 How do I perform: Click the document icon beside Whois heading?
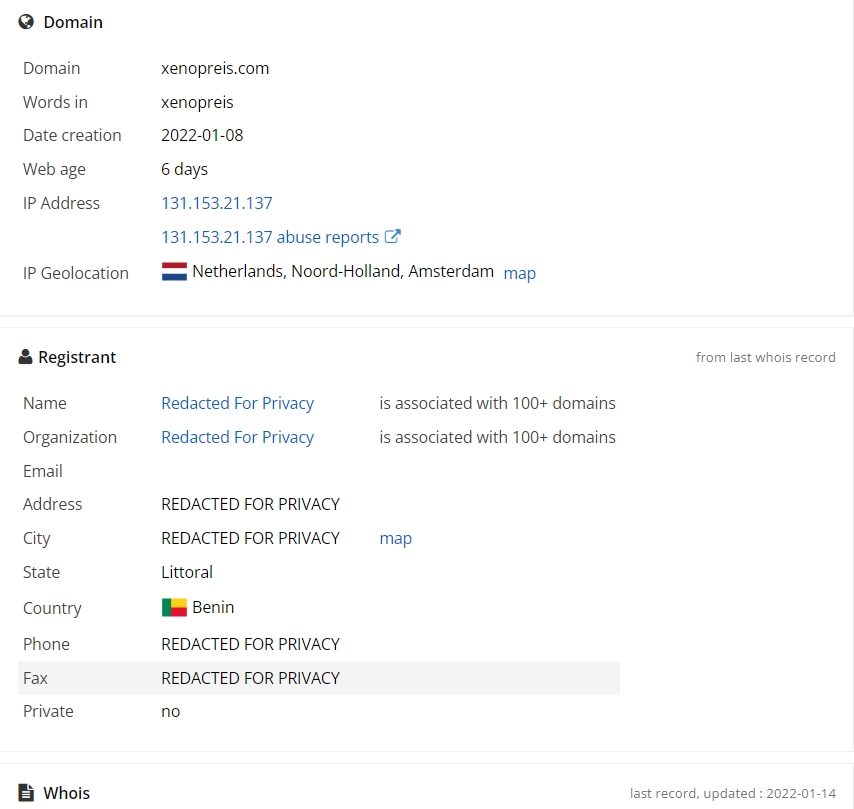coord(26,793)
